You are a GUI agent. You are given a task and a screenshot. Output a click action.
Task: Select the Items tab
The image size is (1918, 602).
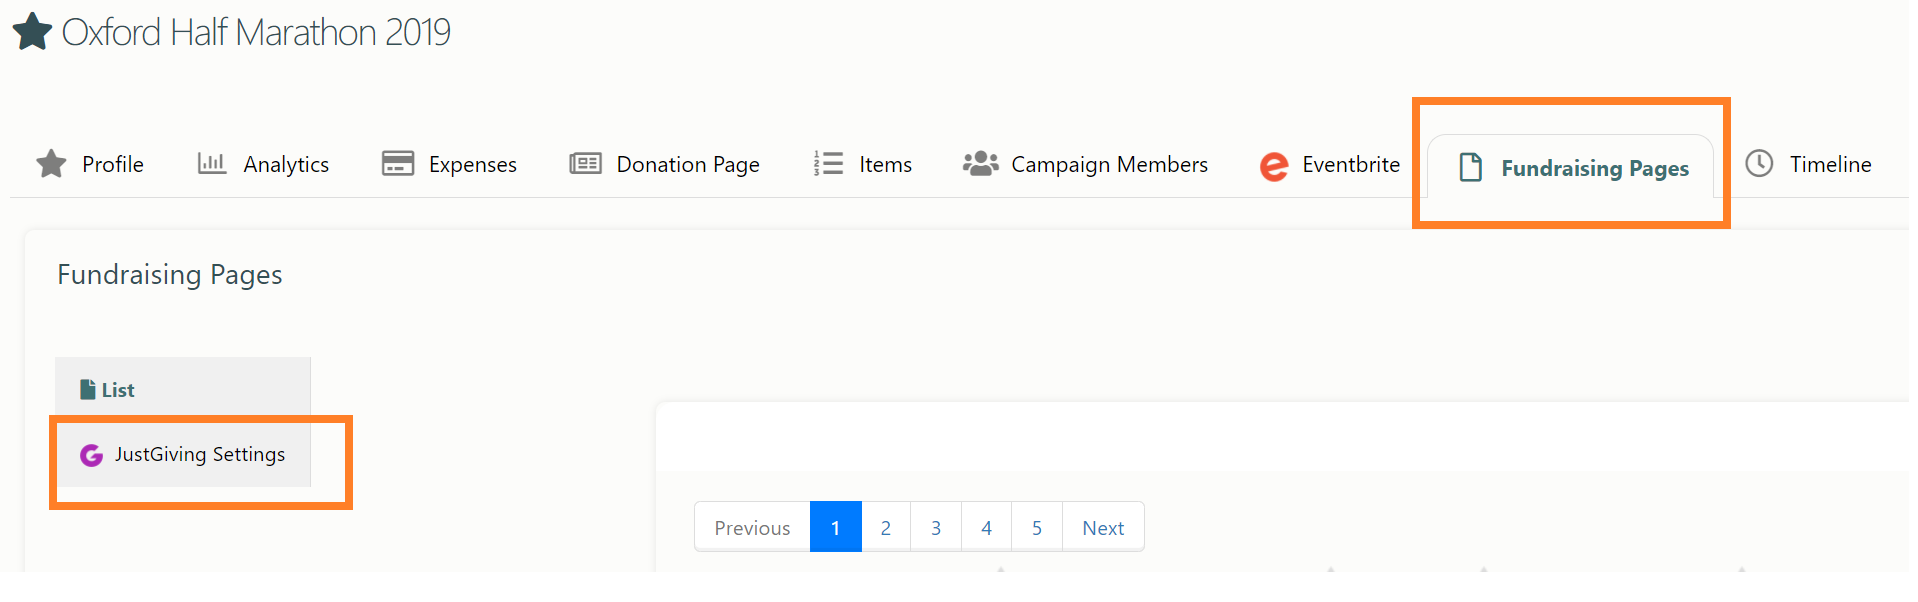coord(863,164)
